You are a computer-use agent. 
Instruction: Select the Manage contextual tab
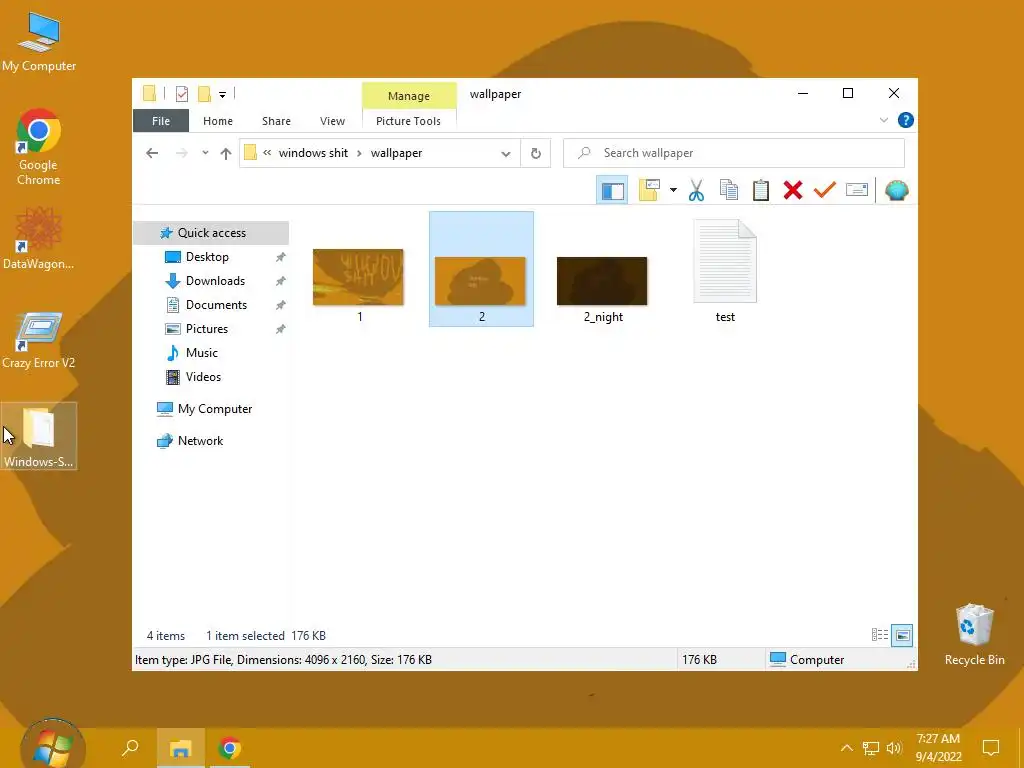[409, 95]
